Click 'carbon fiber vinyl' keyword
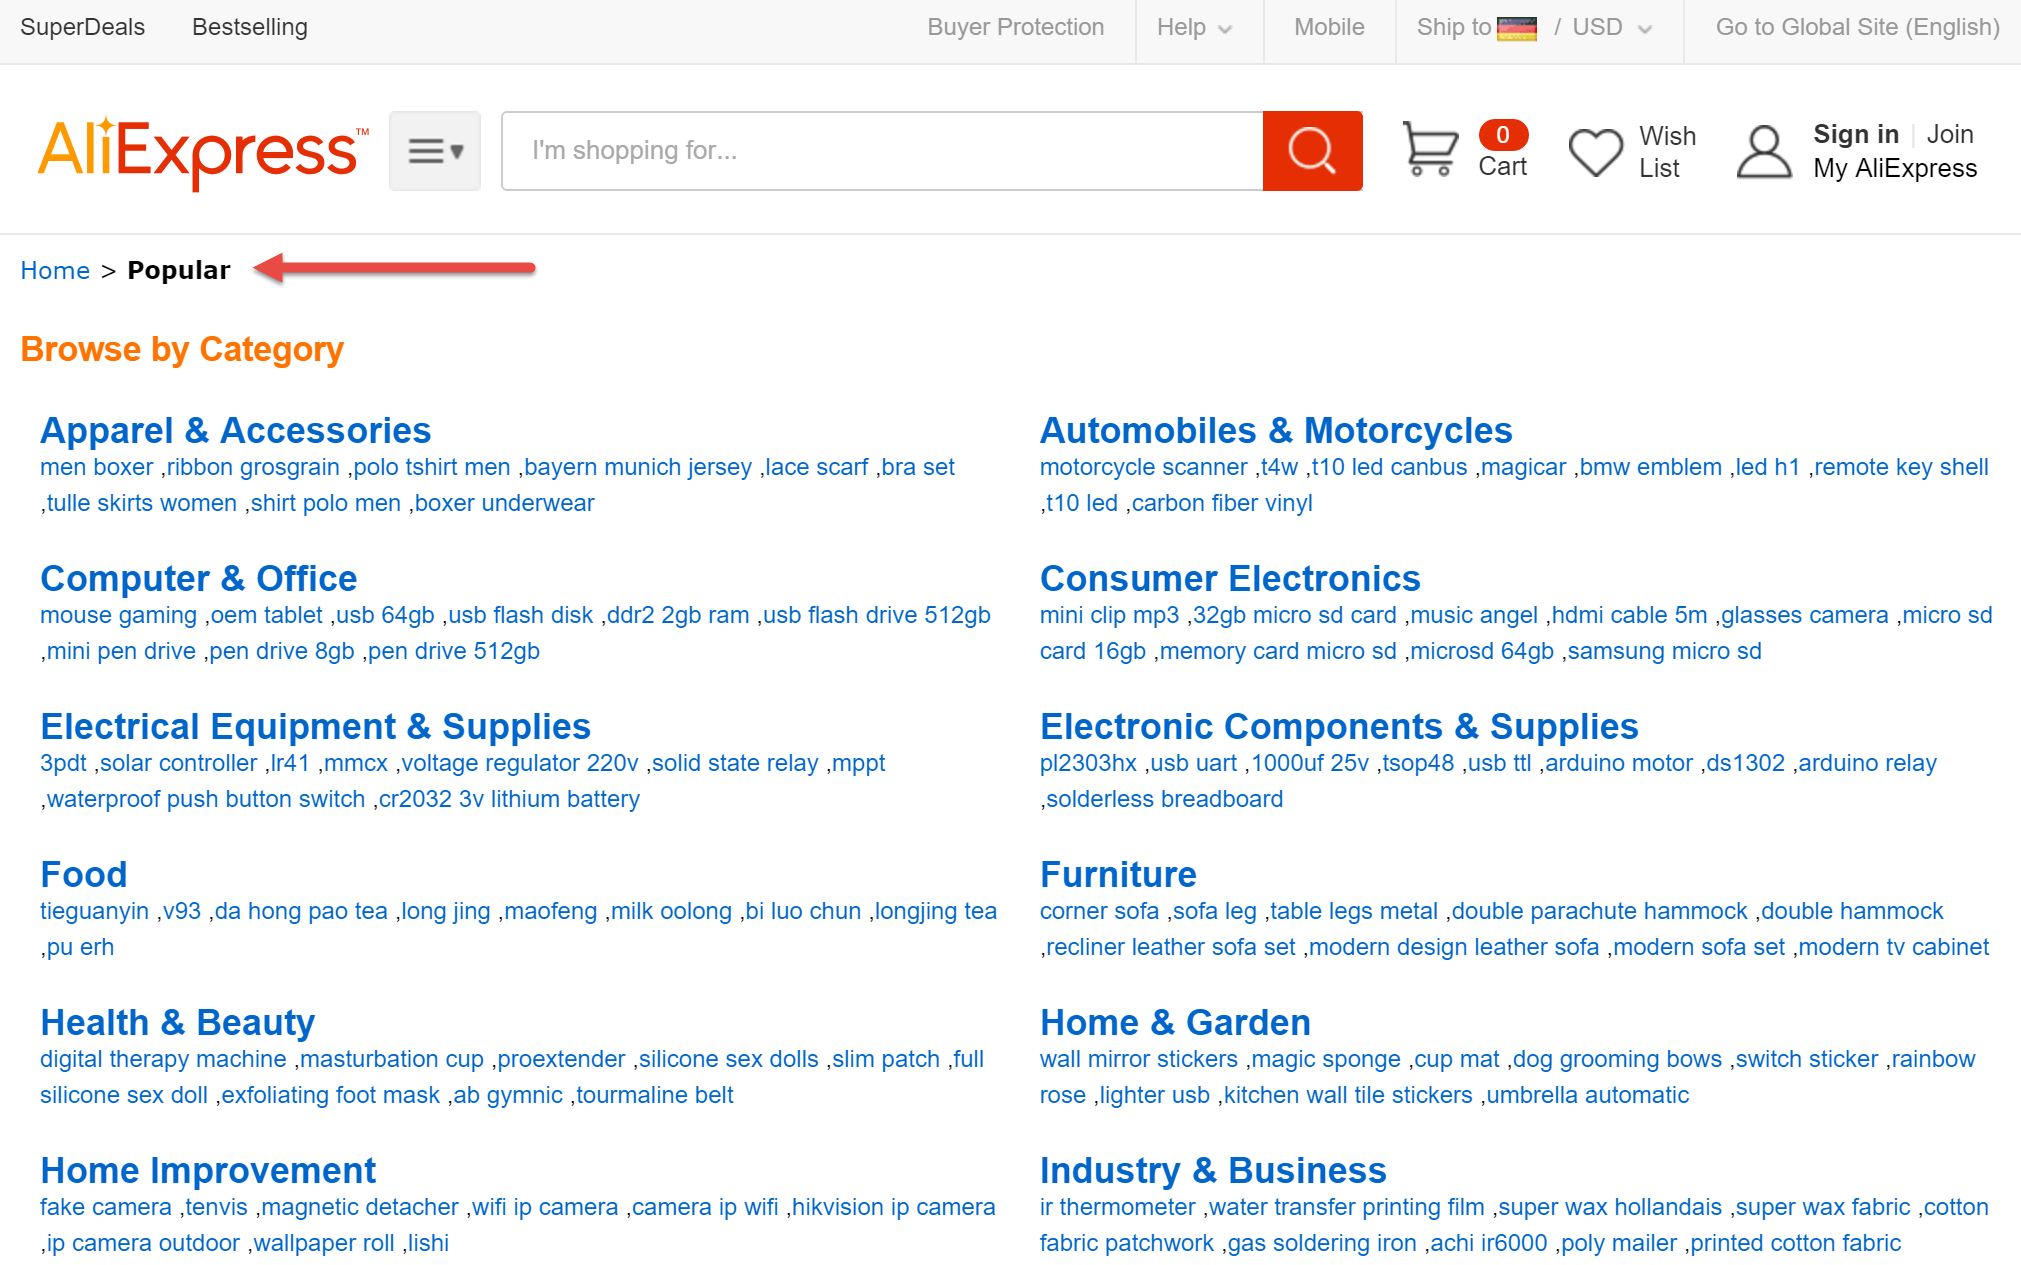The image size is (2021, 1265). 1222,503
